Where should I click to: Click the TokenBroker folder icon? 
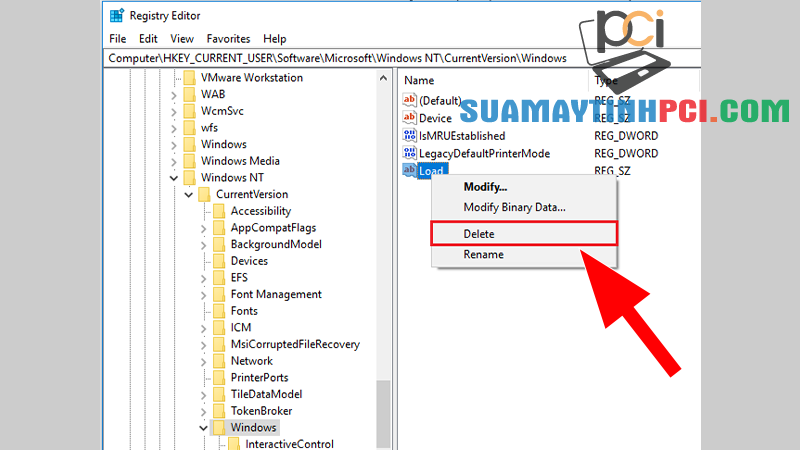219,411
